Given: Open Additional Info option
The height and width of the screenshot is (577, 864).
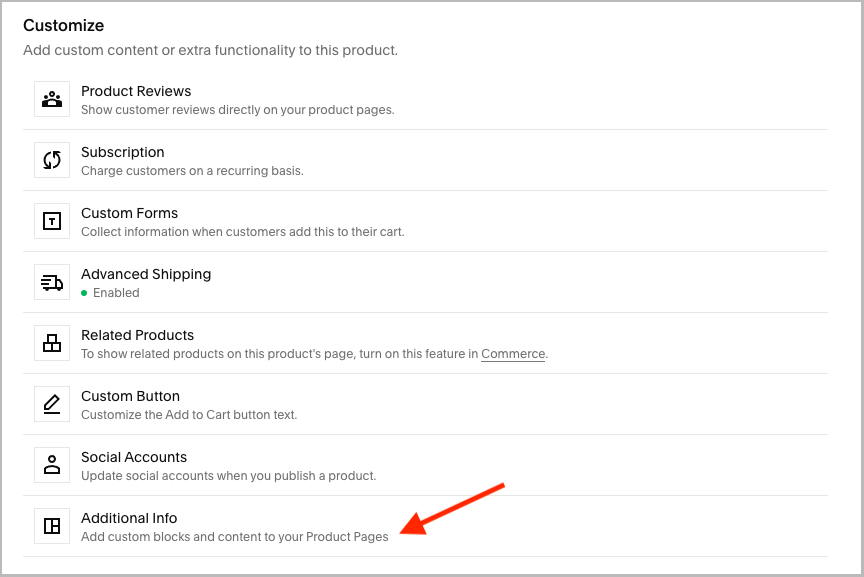Looking at the screenshot, I should (425, 526).
